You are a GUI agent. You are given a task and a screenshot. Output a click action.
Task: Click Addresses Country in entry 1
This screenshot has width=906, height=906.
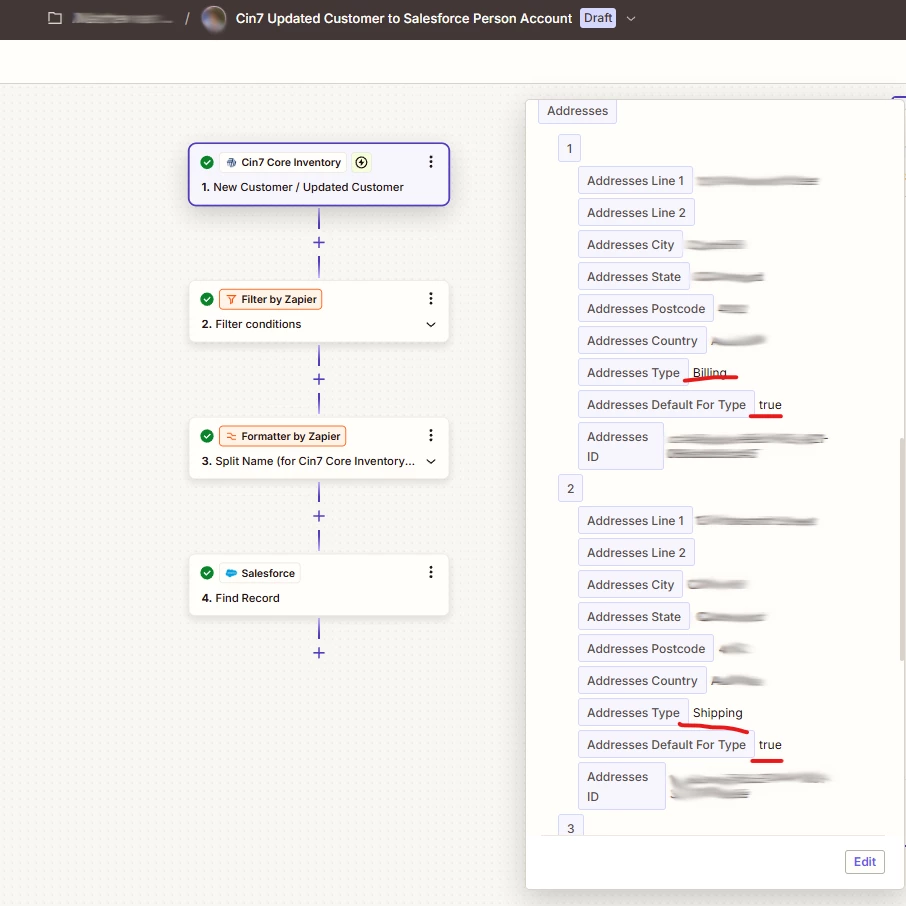642,341
